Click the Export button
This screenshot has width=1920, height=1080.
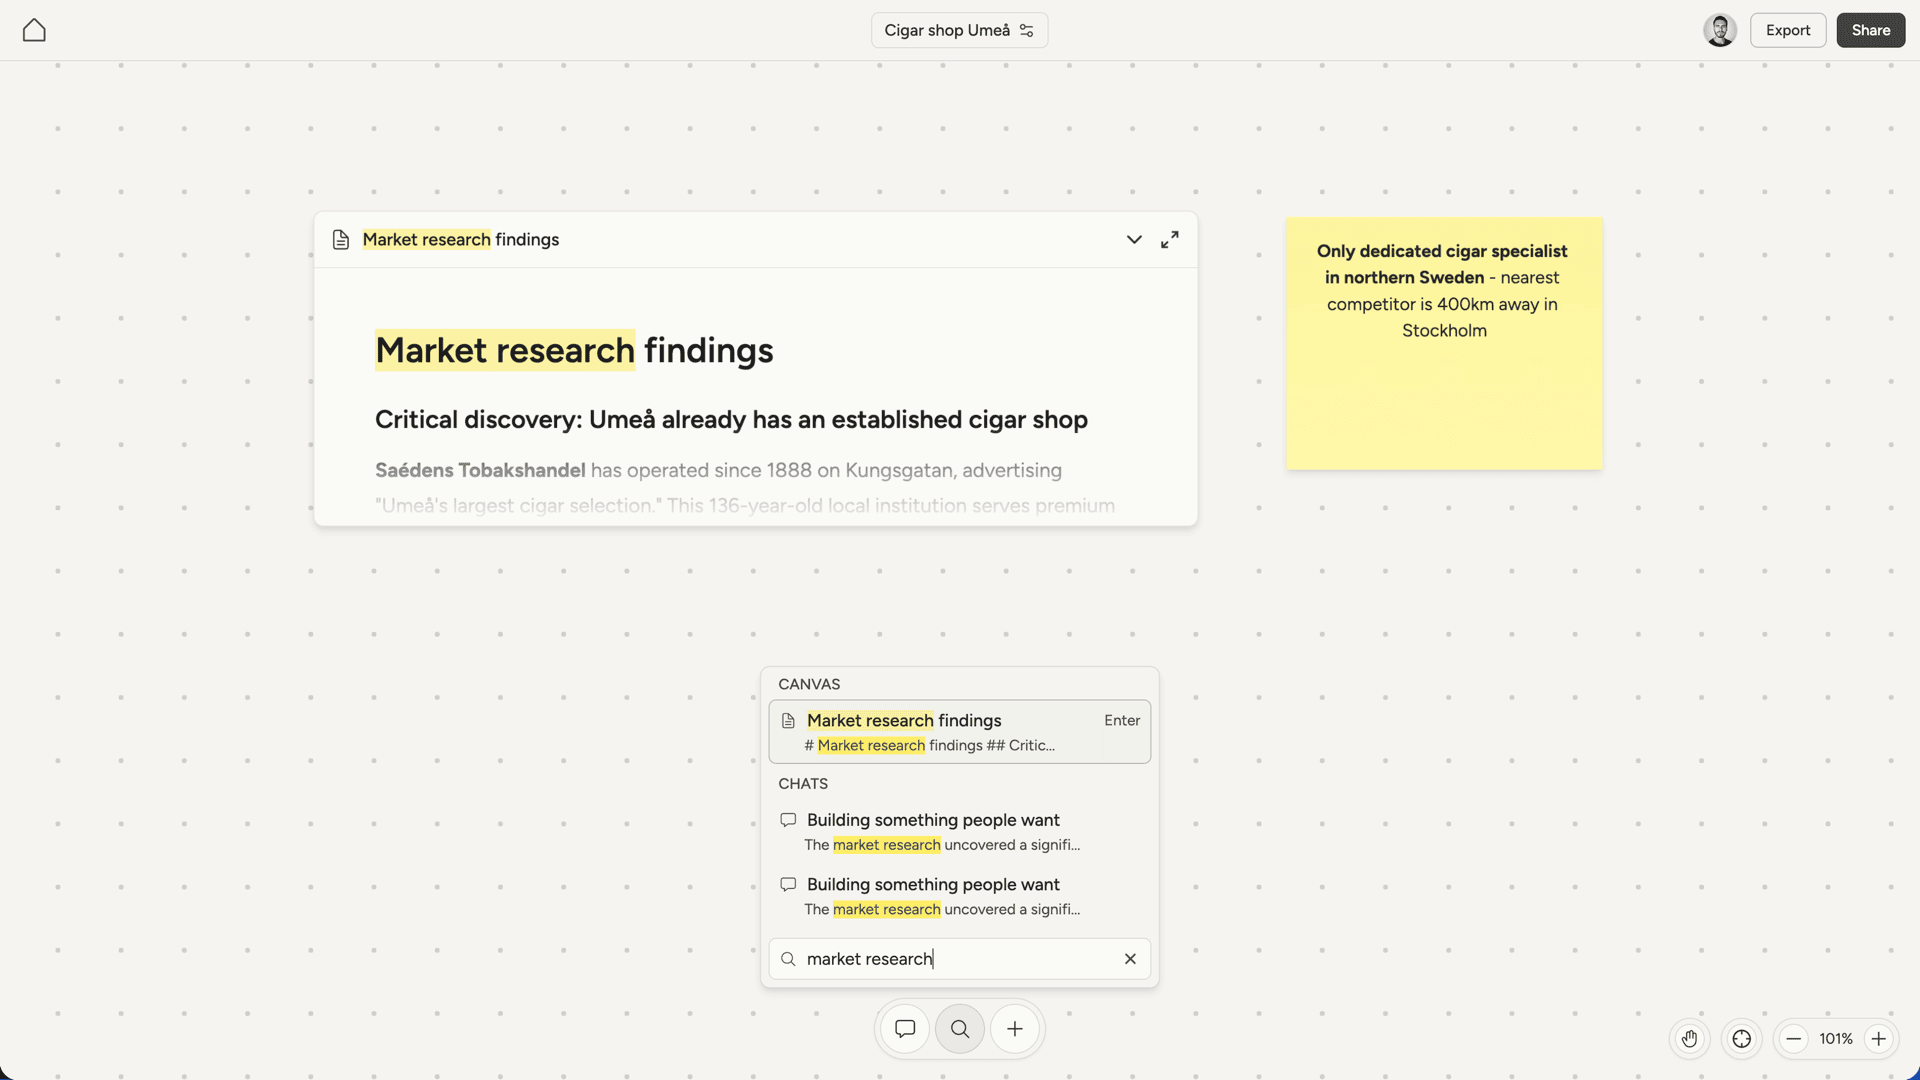click(1787, 30)
